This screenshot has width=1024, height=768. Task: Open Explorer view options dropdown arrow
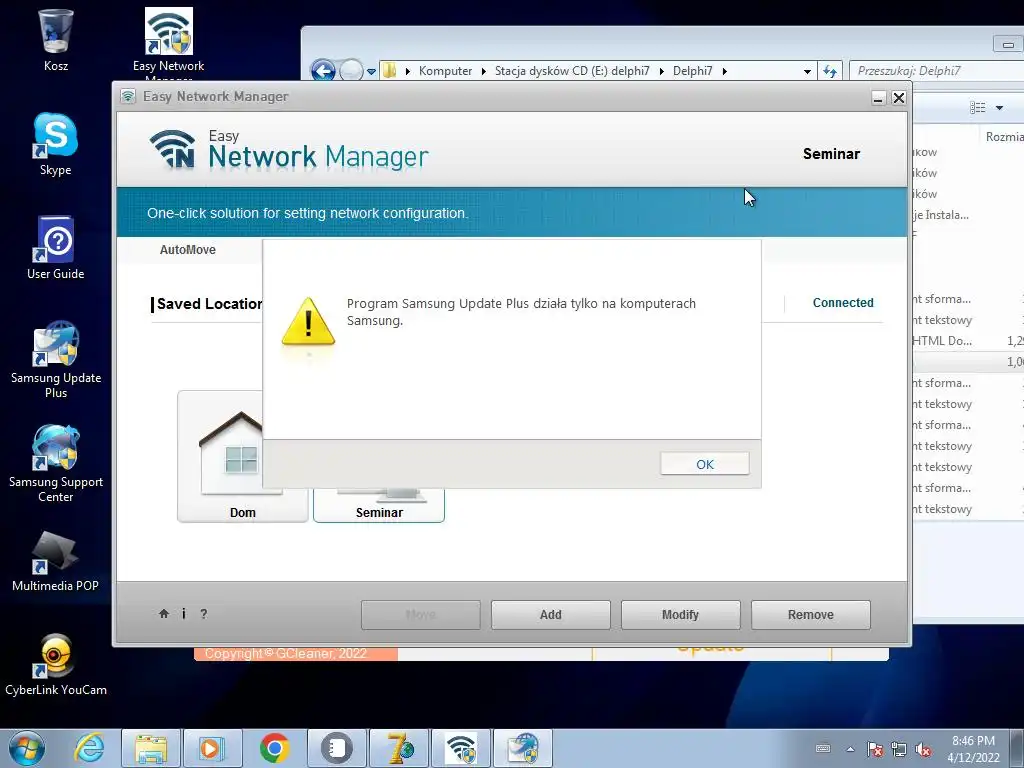pyautogui.click(x=999, y=108)
